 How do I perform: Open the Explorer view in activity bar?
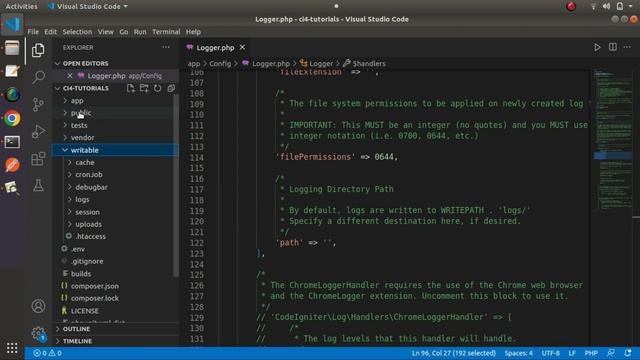point(38,50)
